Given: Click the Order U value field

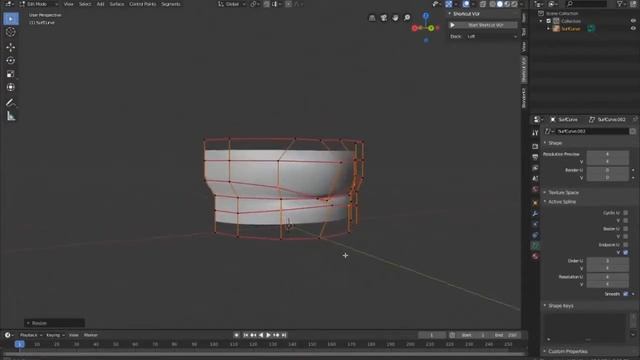Looking at the screenshot, I should click(x=608, y=260).
